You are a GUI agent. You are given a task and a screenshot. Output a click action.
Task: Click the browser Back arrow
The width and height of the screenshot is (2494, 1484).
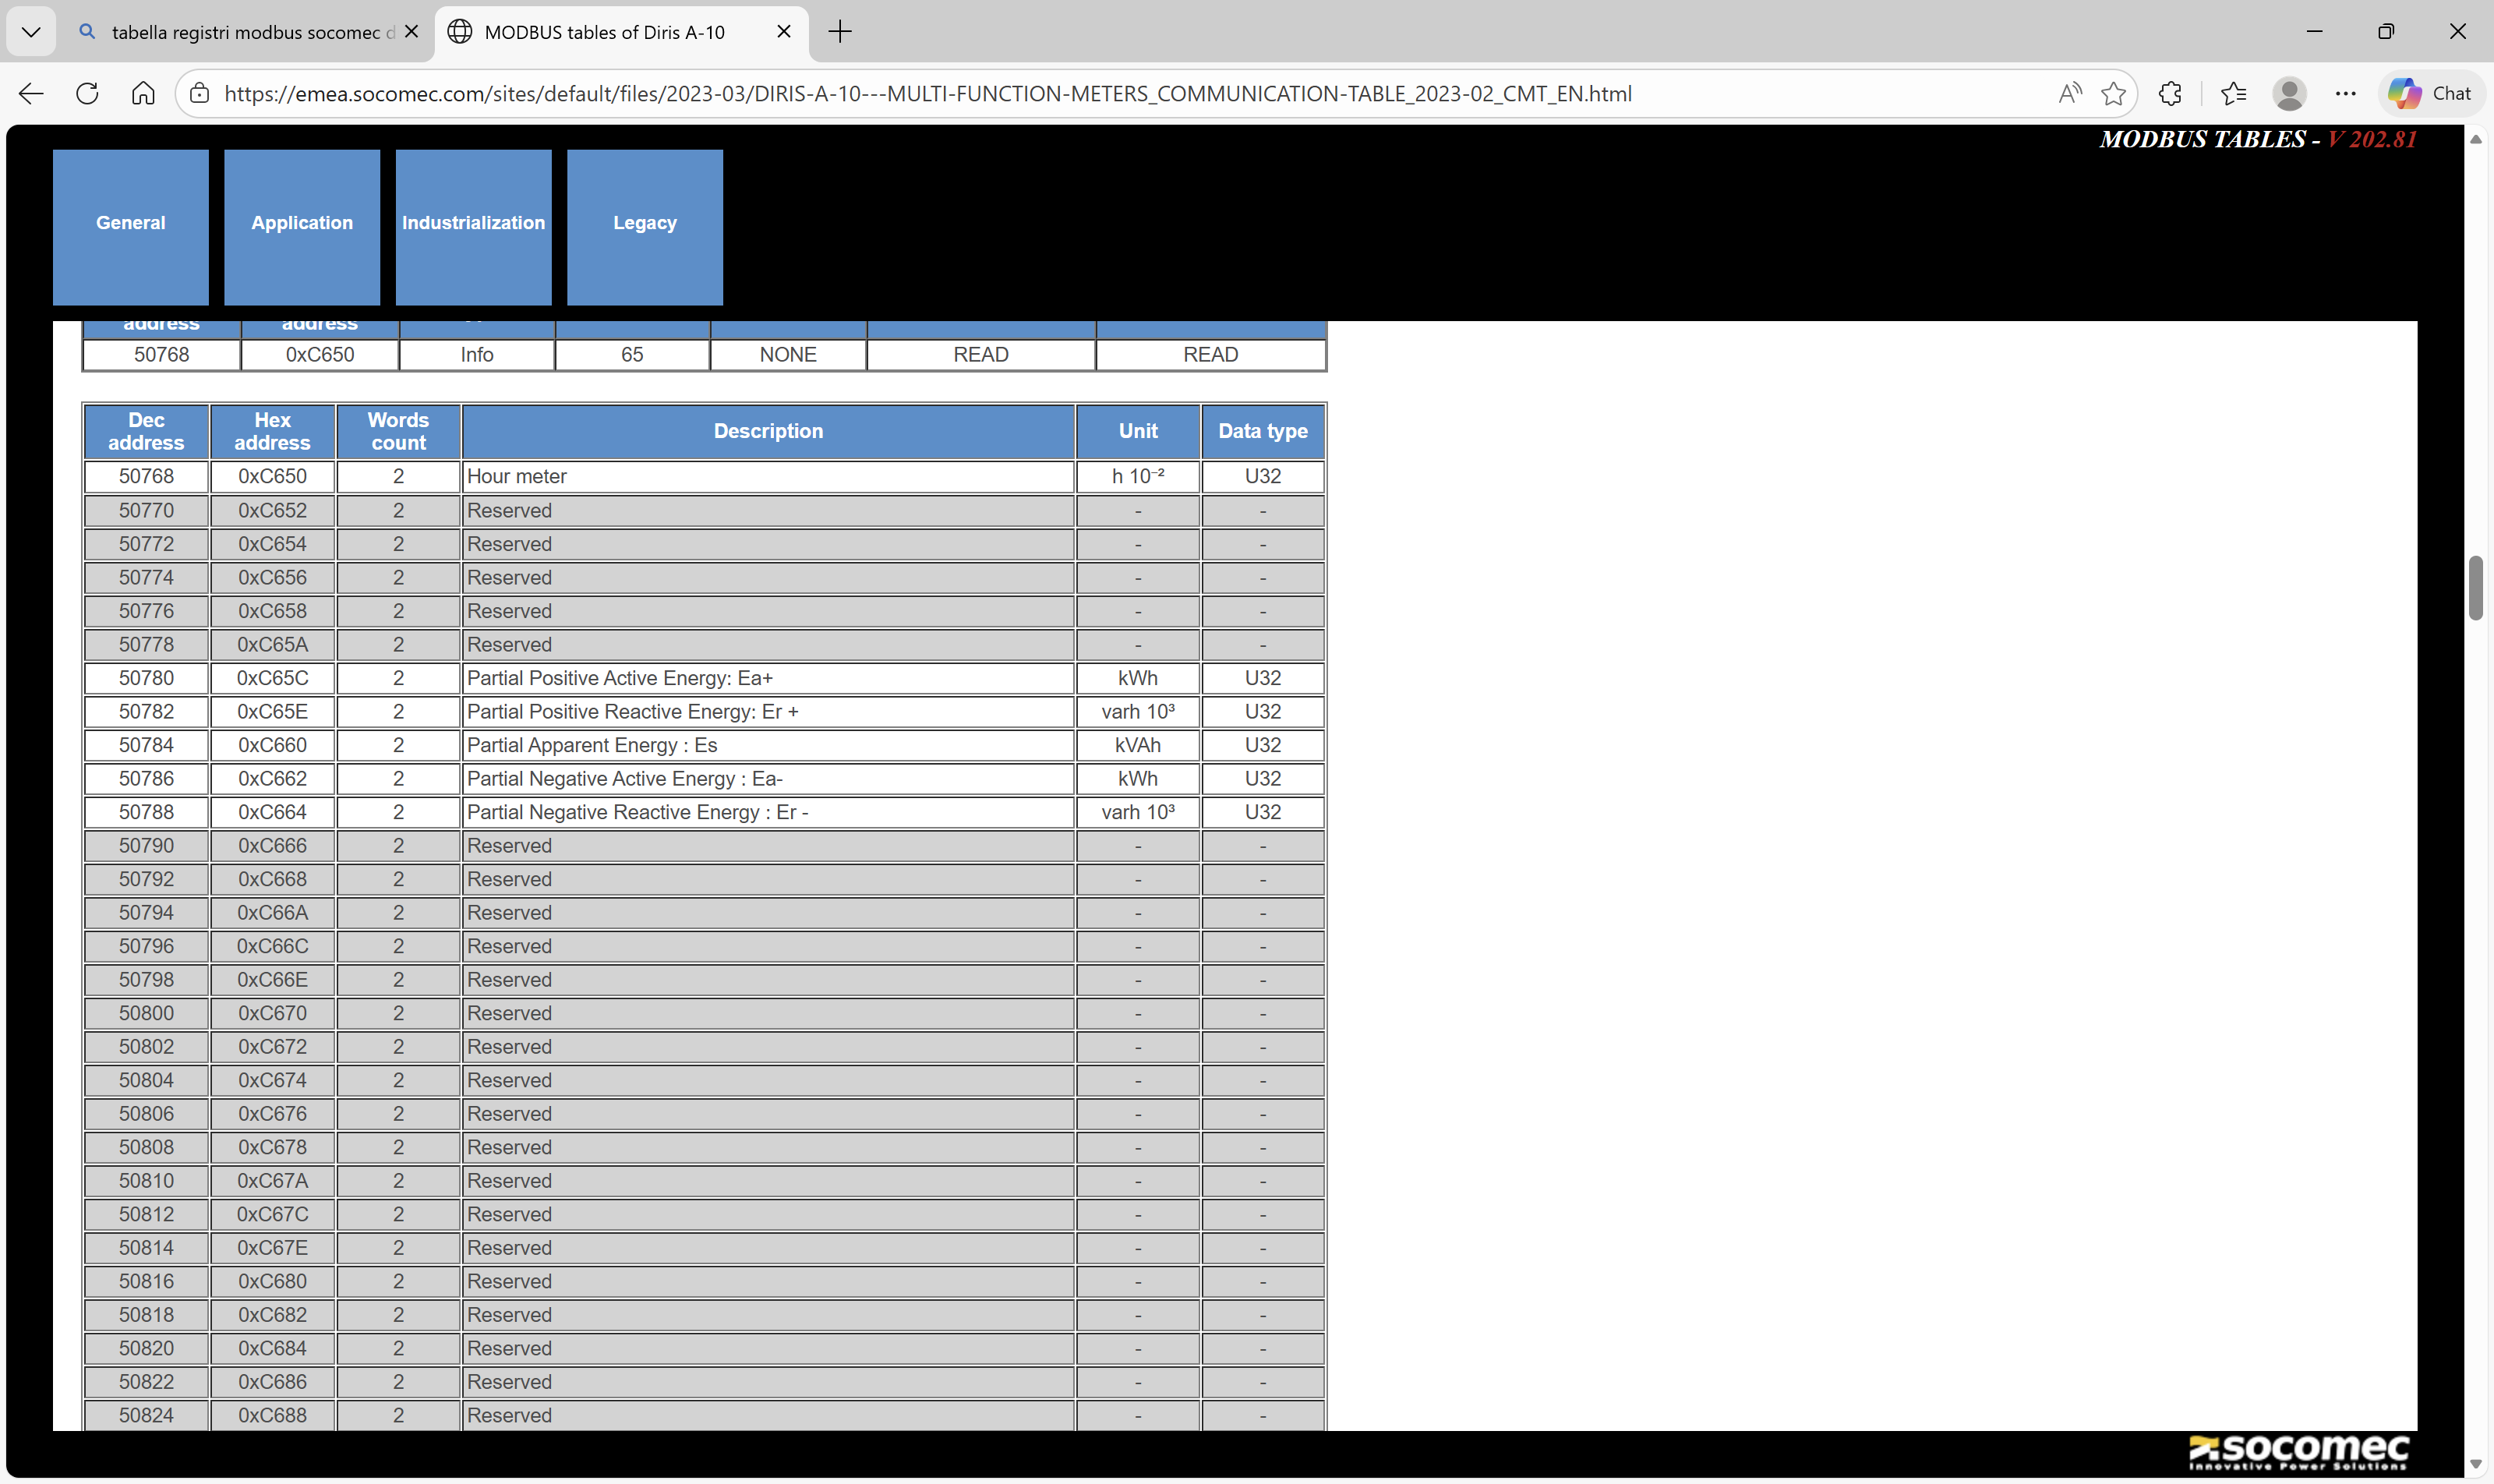pyautogui.click(x=31, y=93)
